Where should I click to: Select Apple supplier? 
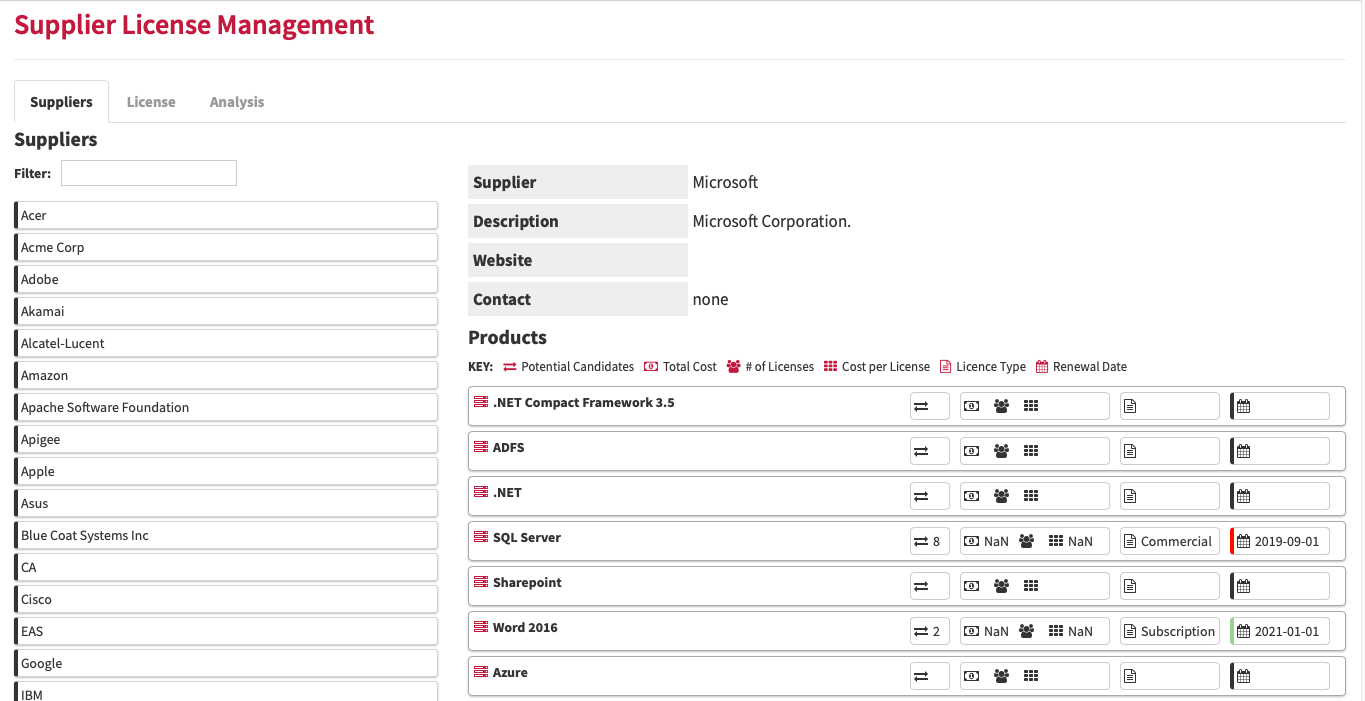[x=226, y=471]
